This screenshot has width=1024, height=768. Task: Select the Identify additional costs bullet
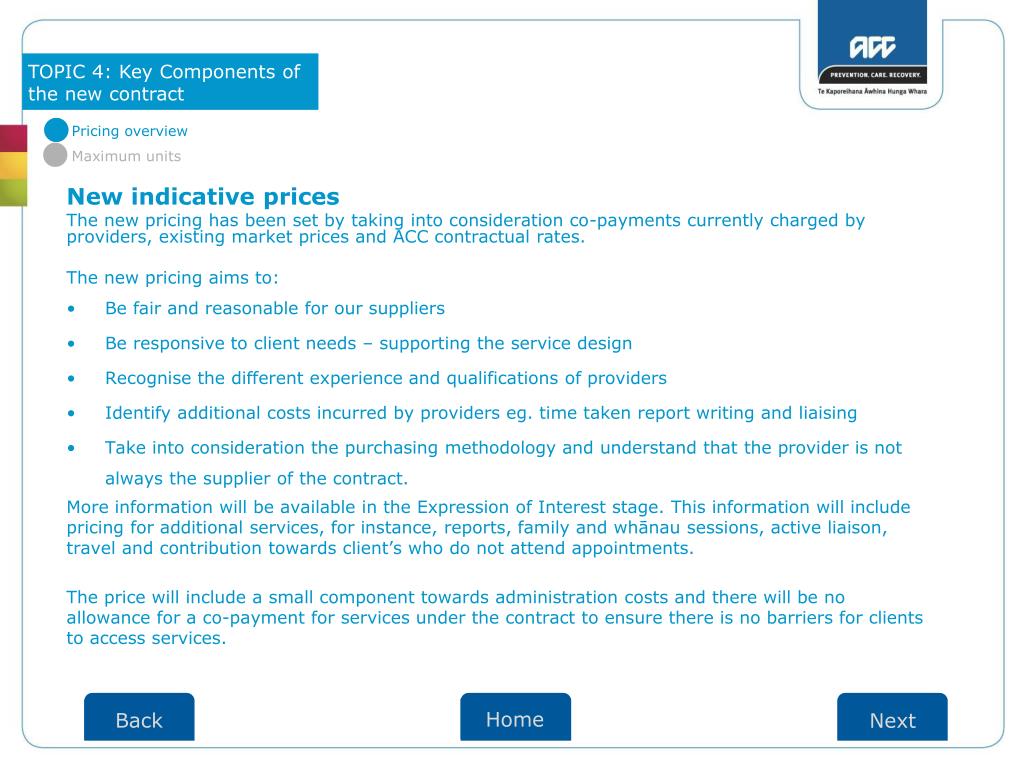click(481, 413)
